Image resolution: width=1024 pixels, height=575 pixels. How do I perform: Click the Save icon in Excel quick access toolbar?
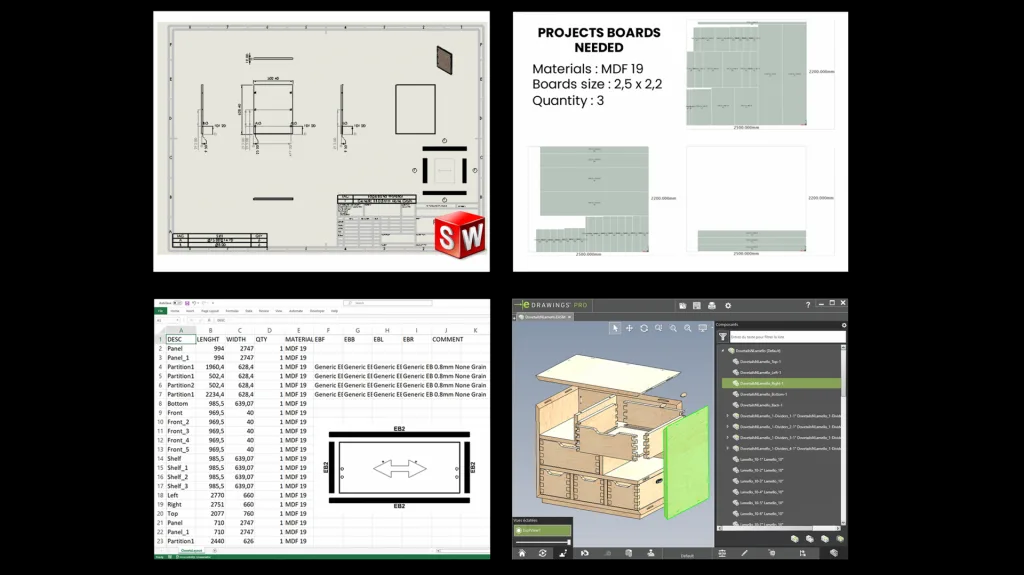click(x=187, y=303)
